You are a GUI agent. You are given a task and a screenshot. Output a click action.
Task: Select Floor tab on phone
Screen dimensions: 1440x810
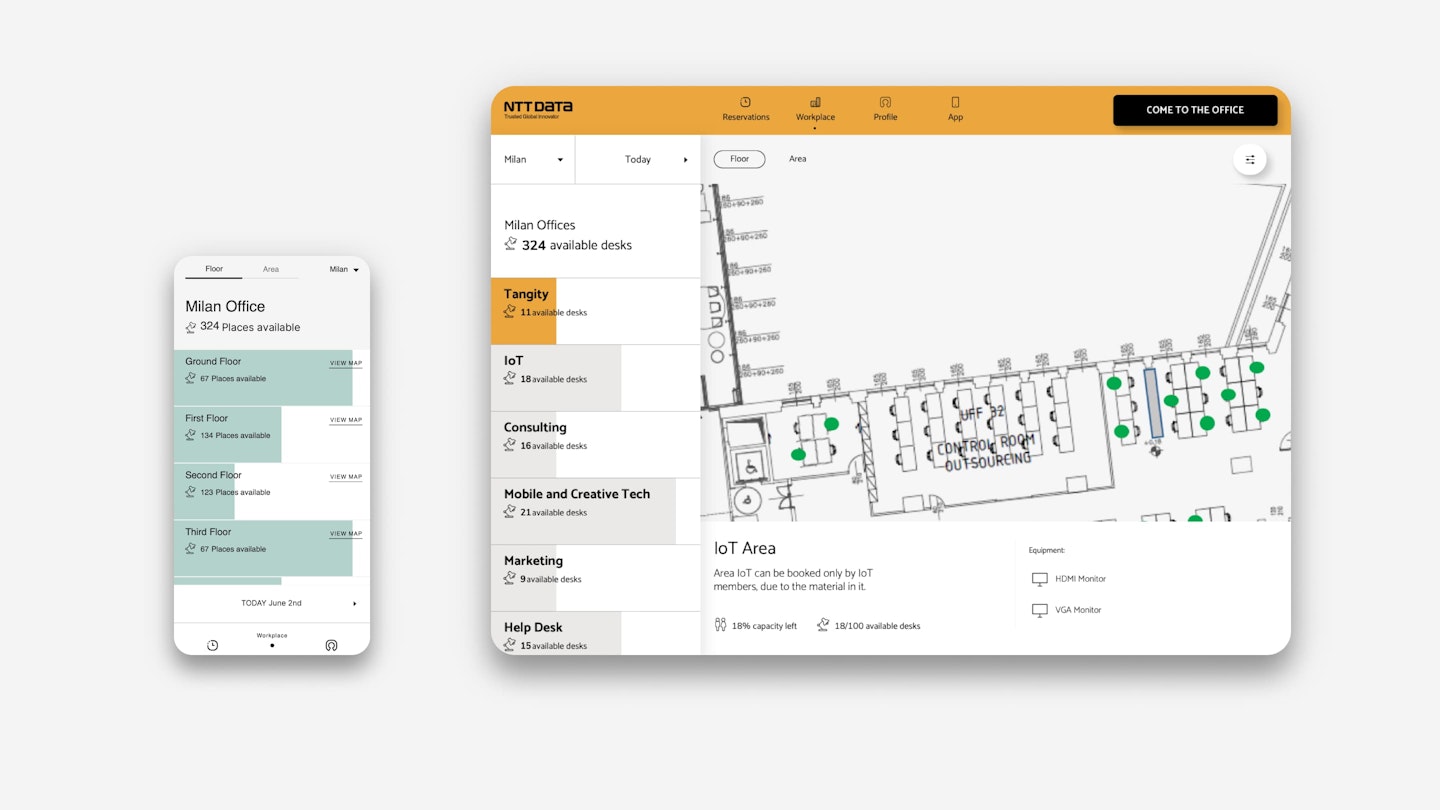[x=214, y=269]
